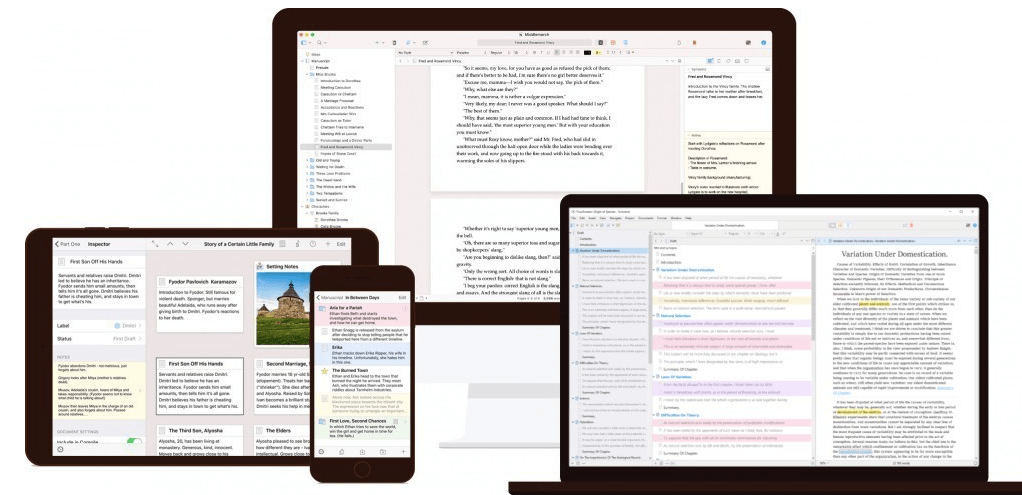The height and width of the screenshot is (495, 1022).
Task: Click the compose icon in Mac Scrivener toolbar
Action: point(426,42)
